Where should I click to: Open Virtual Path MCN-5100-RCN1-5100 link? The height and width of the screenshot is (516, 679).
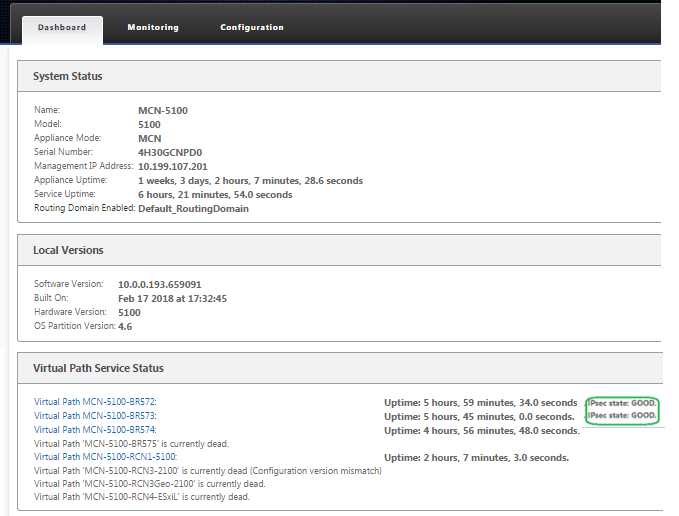[x=106, y=457]
